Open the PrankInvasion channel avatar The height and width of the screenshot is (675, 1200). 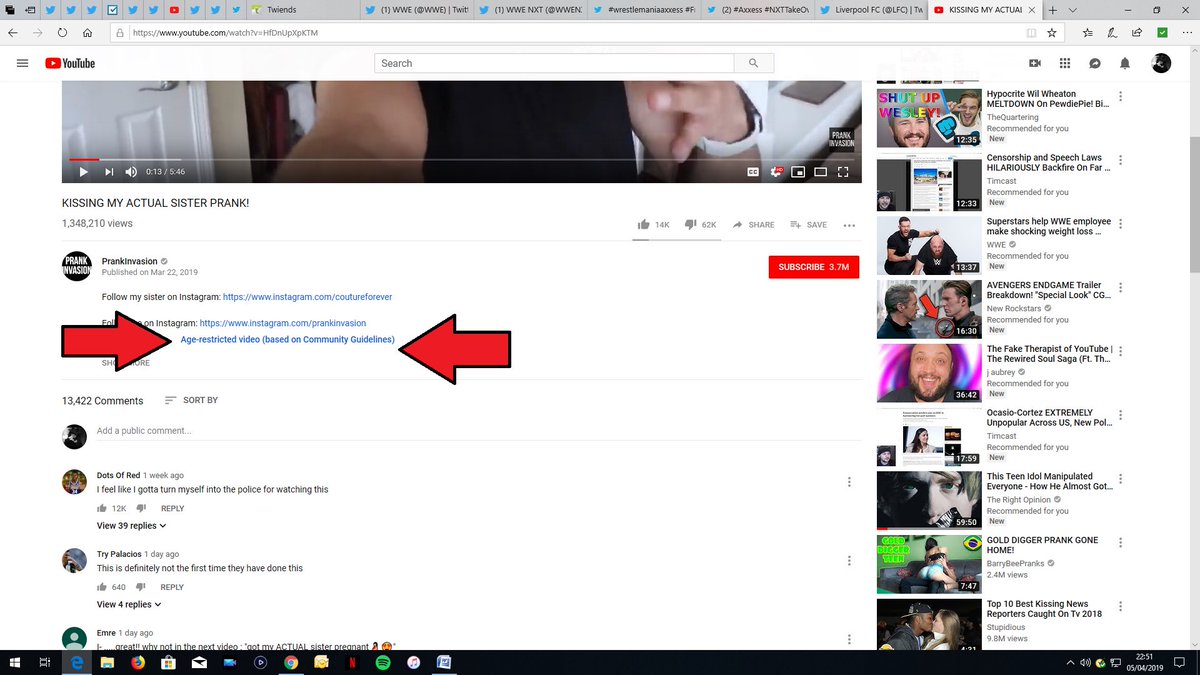click(78, 267)
